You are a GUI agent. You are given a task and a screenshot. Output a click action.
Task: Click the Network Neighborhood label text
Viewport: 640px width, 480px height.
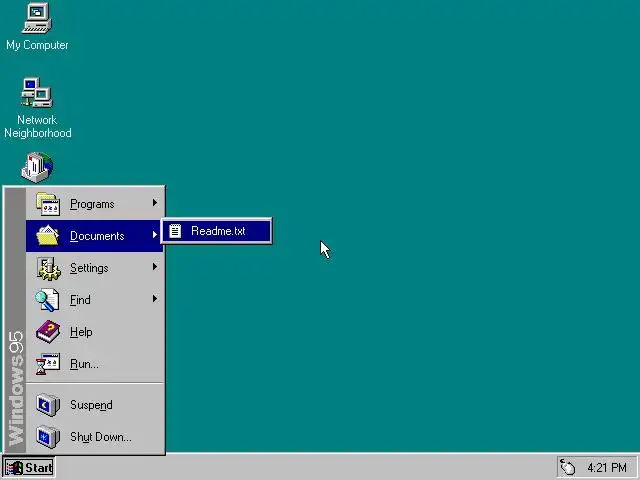[38, 126]
